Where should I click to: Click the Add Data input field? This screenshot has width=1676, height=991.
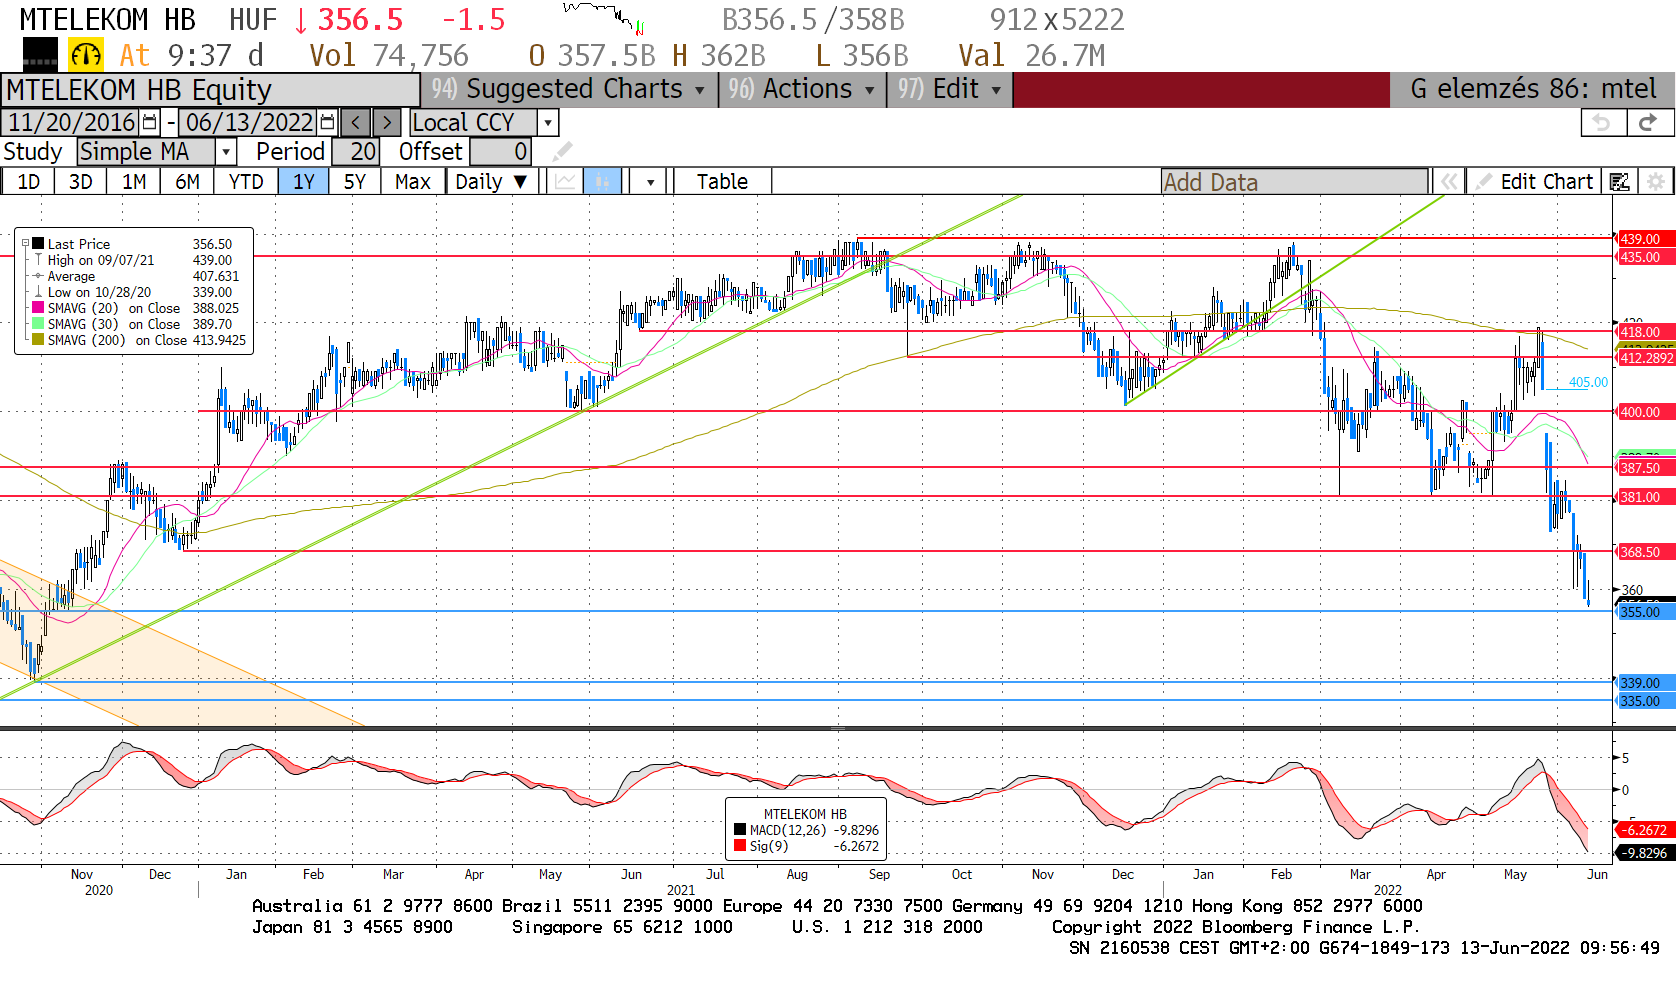[x=1294, y=182]
